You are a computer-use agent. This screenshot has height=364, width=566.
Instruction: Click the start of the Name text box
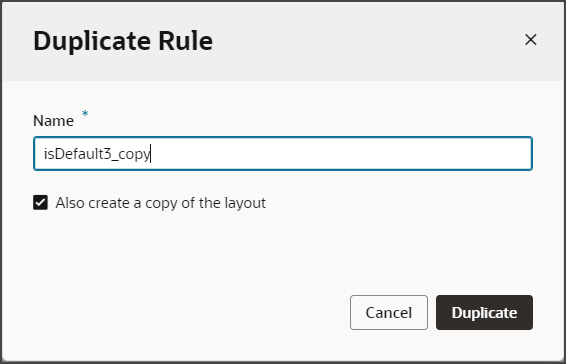pos(40,153)
